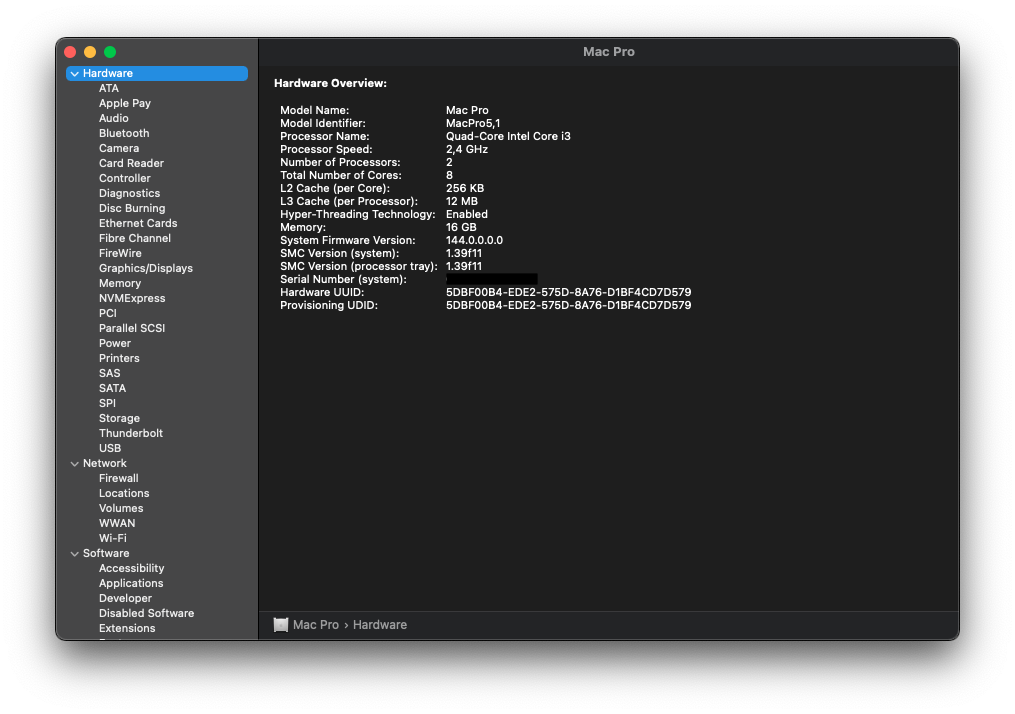Select Extensions in the sidebar
The image size is (1015, 714).
point(127,628)
